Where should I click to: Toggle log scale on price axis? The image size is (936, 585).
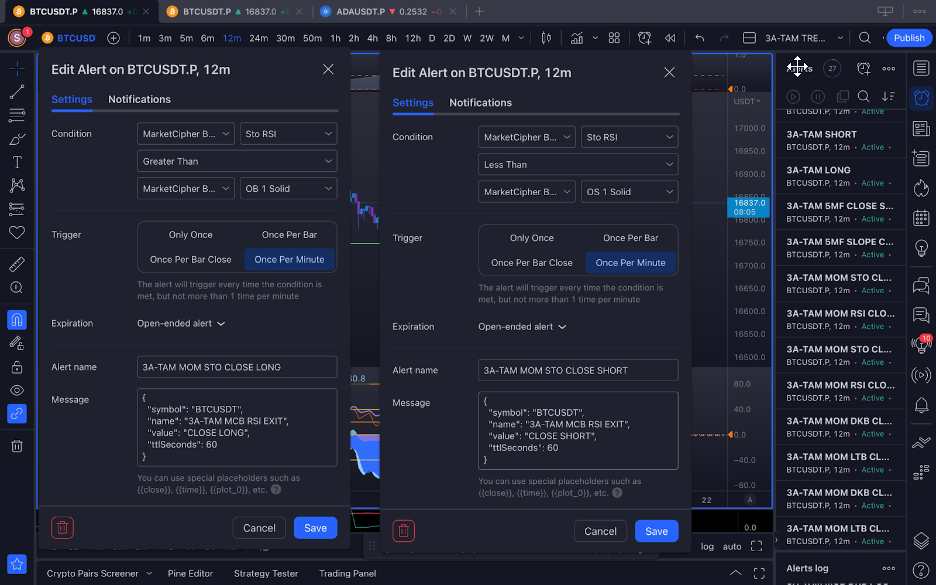(x=707, y=546)
